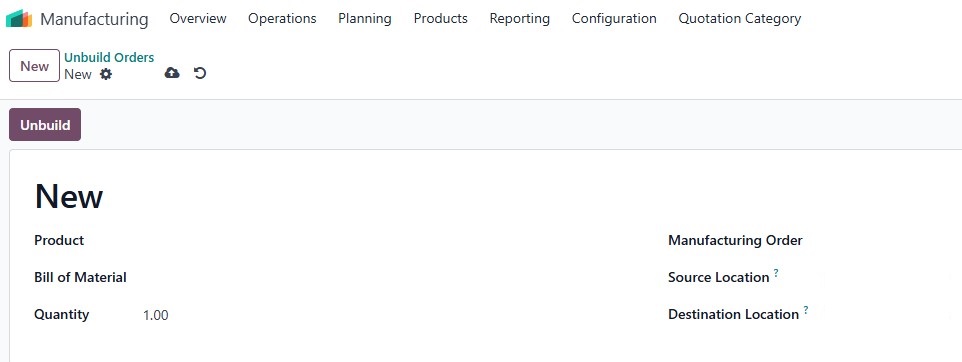
Task: Expand the Reporting menu
Action: [x=520, y=18]
